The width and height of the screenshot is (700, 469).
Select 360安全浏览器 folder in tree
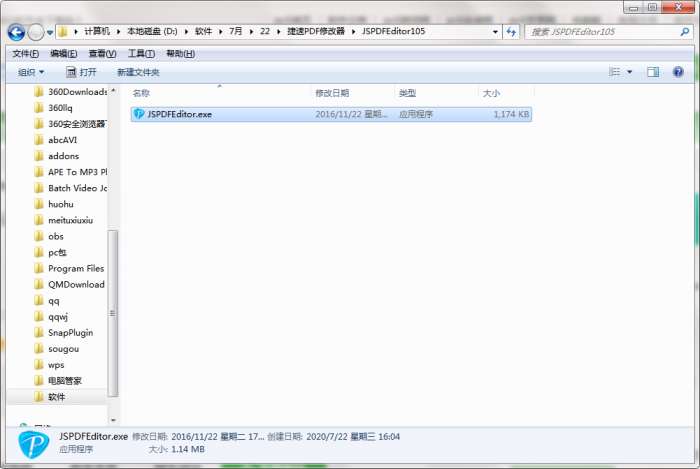(x=70, y=124)
